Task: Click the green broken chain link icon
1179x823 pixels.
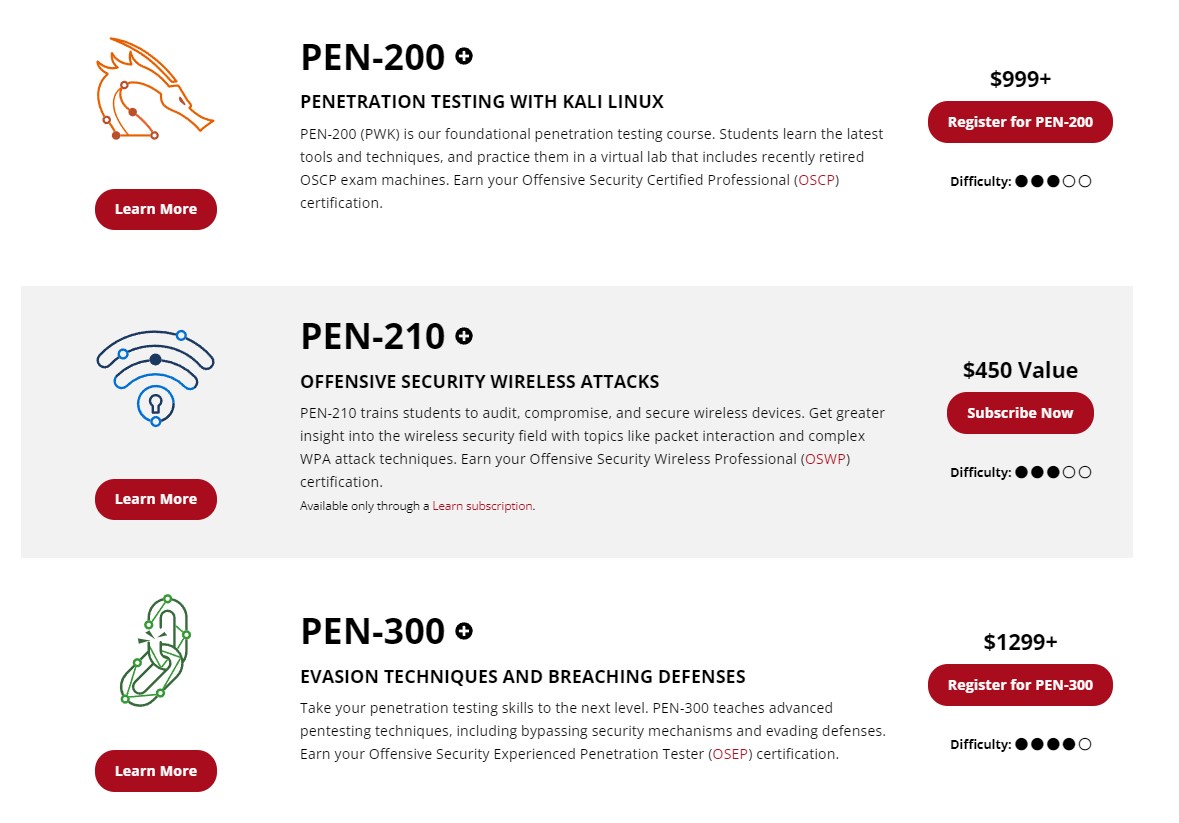Action: [156, 651]
